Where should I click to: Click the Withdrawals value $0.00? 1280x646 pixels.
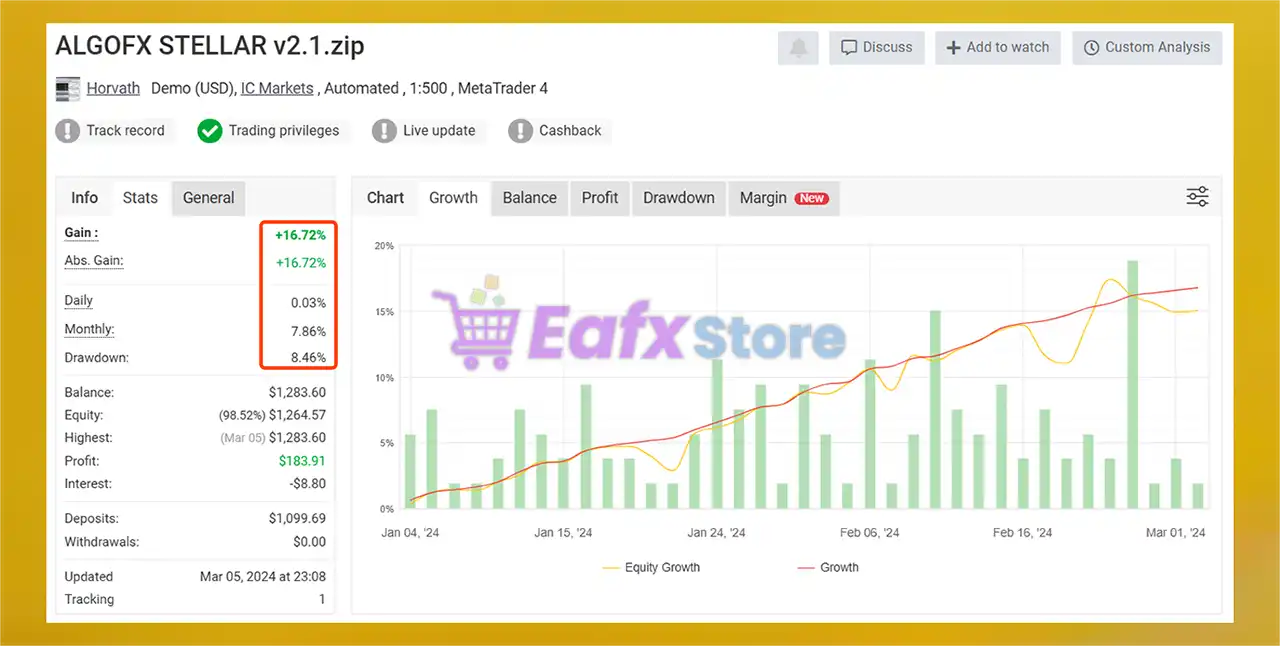310,542
